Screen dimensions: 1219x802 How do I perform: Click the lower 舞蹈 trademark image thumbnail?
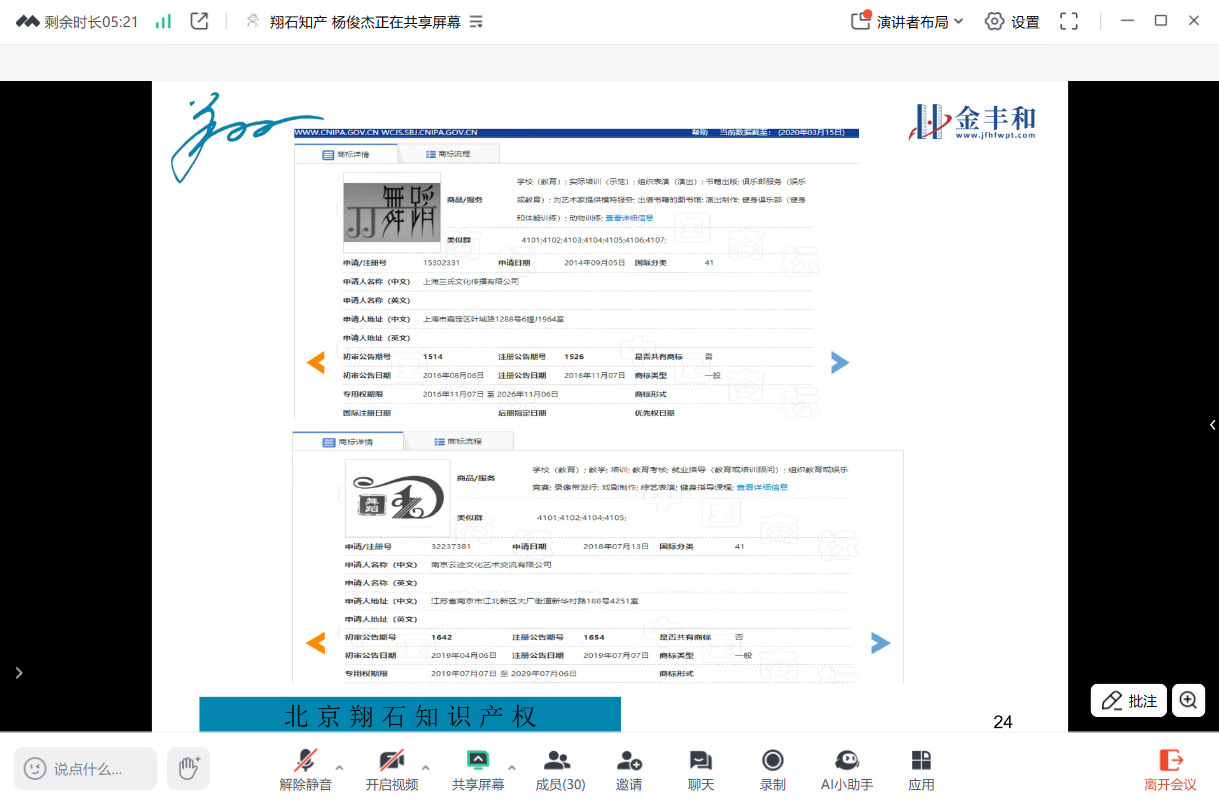point(397,498)
